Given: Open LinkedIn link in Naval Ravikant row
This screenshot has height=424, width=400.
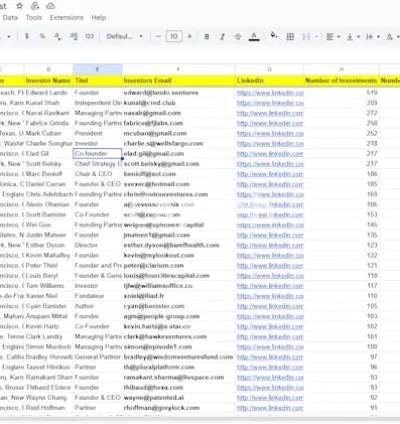Looking at the screenshot, I should pyautogui.click(x=270, y=113).
